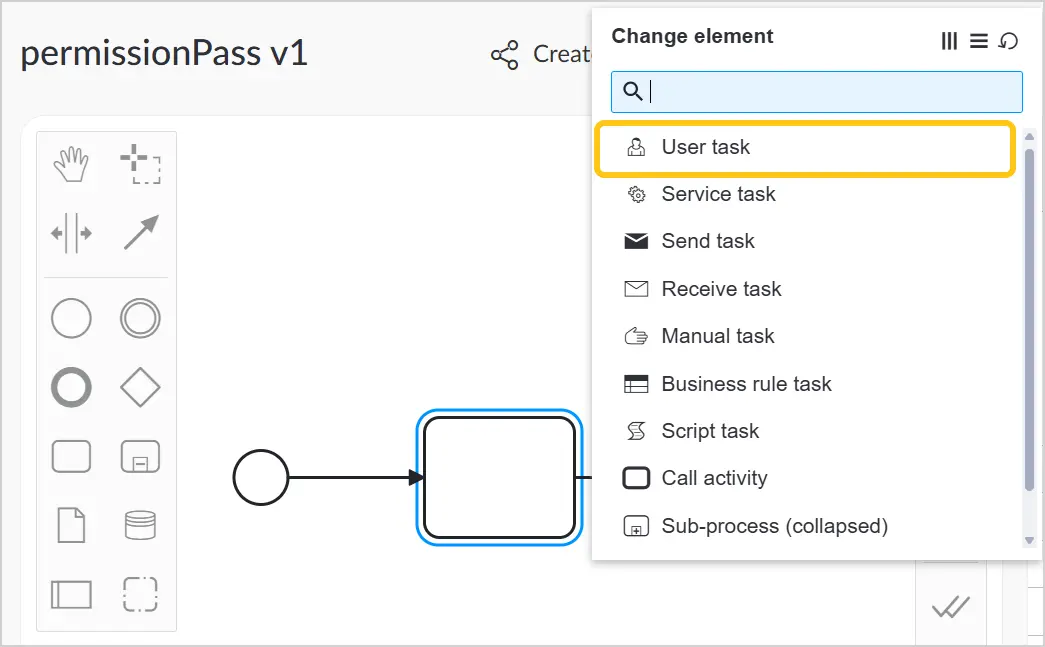Select the start event circle on canvas
The width and height of the screenshot is (1045, 647).
coord(261,477)
